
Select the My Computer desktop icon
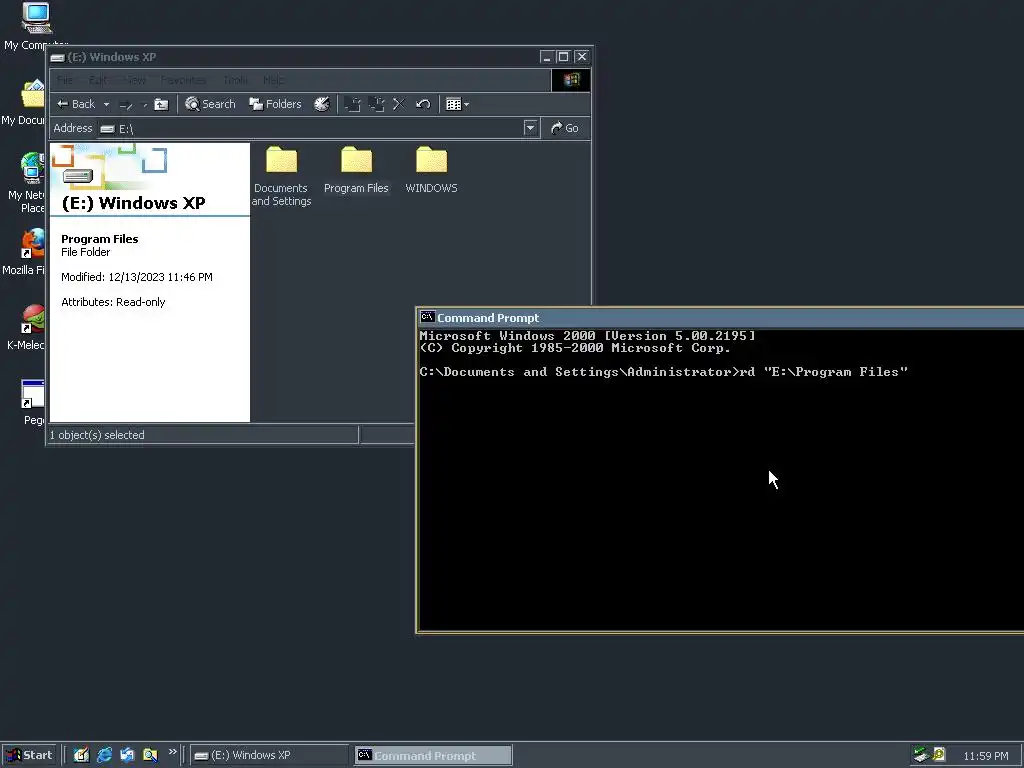(35, 27)
